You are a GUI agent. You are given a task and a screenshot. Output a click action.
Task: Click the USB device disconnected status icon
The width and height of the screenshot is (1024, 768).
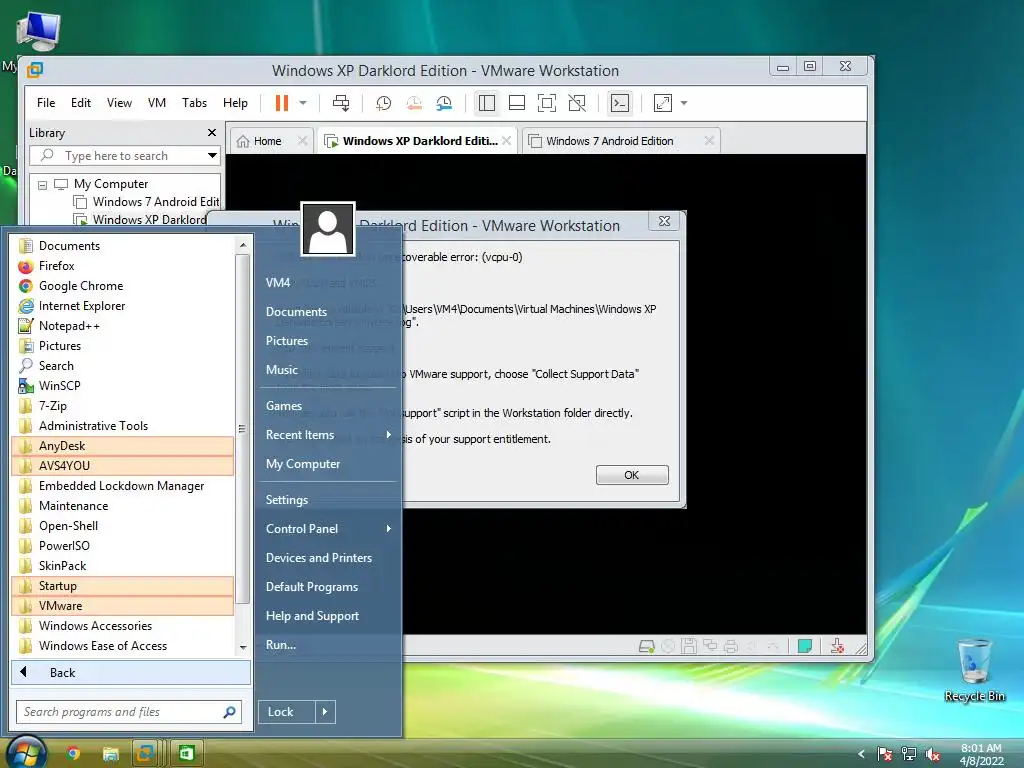837,647
